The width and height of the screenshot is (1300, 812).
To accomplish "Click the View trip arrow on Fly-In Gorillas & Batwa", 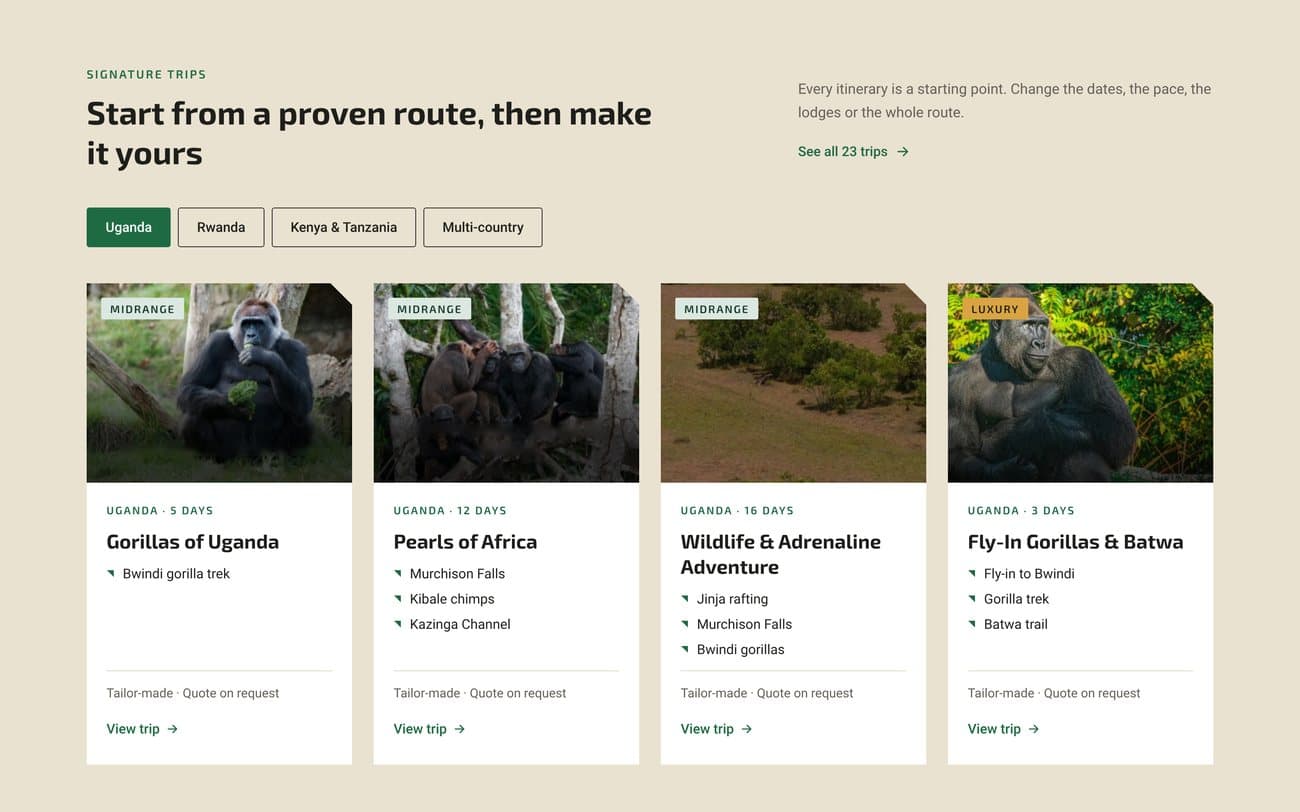I will point(1033,729).
